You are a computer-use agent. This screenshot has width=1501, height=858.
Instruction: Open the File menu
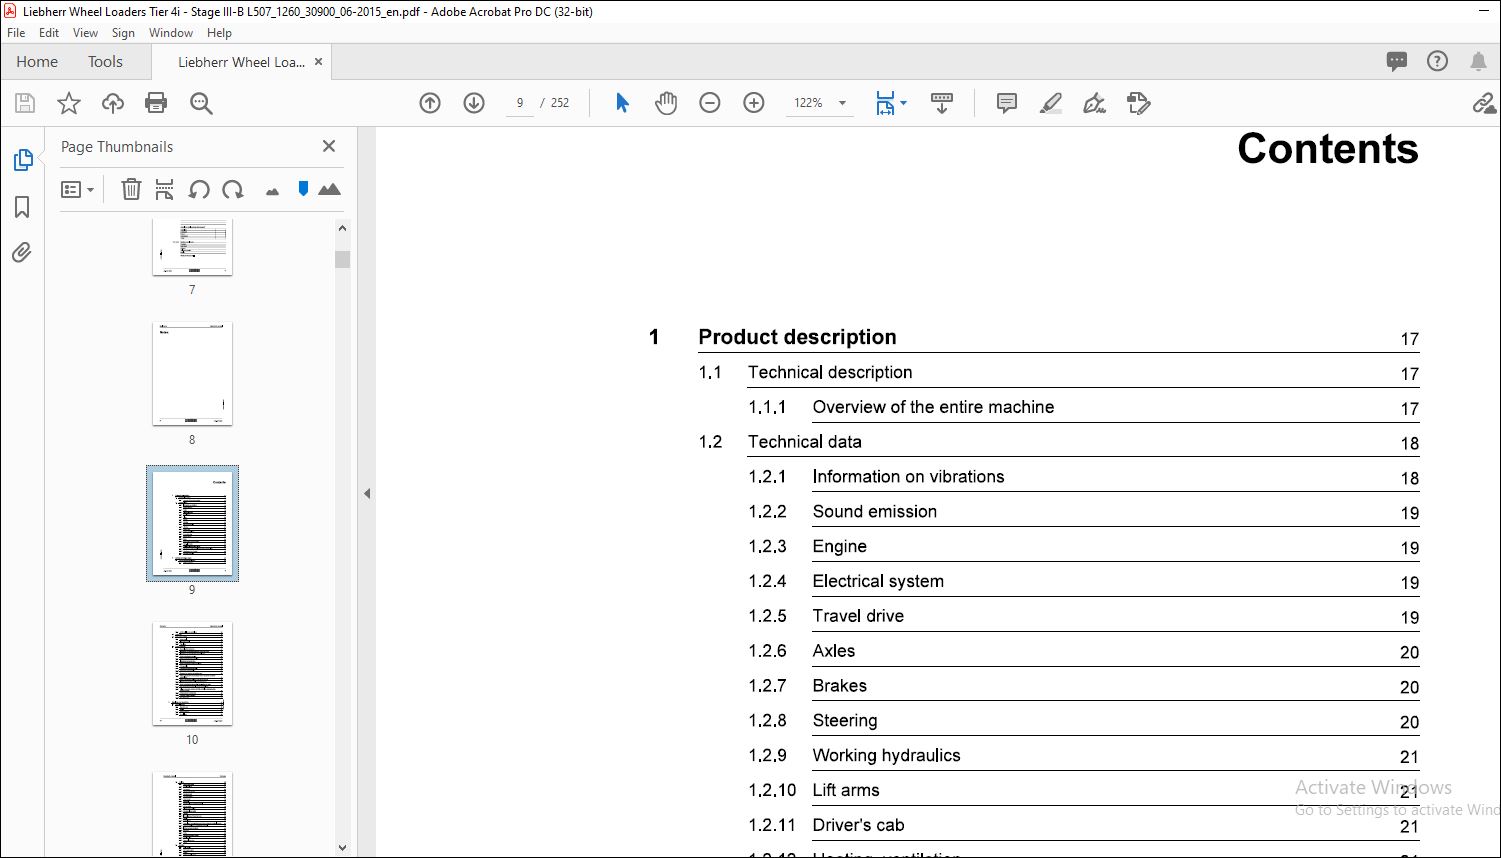point(16,33)
